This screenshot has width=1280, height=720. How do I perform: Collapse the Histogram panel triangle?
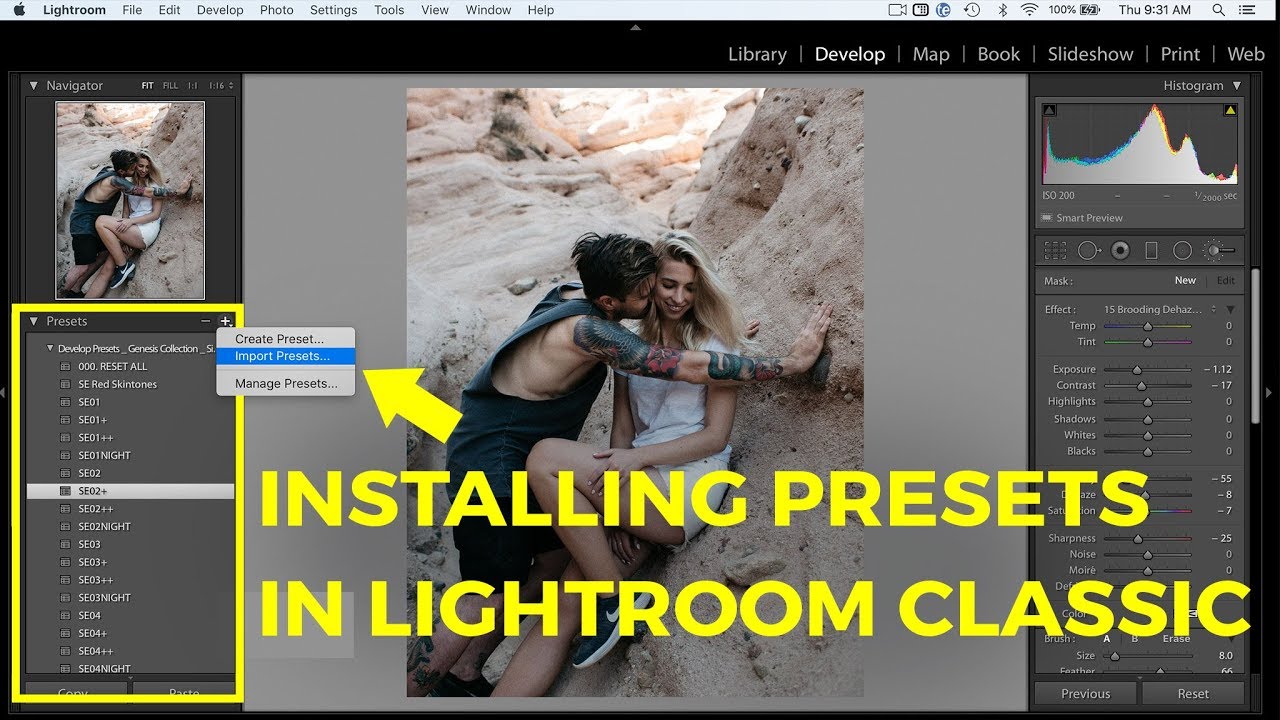tap(1237, 86)
